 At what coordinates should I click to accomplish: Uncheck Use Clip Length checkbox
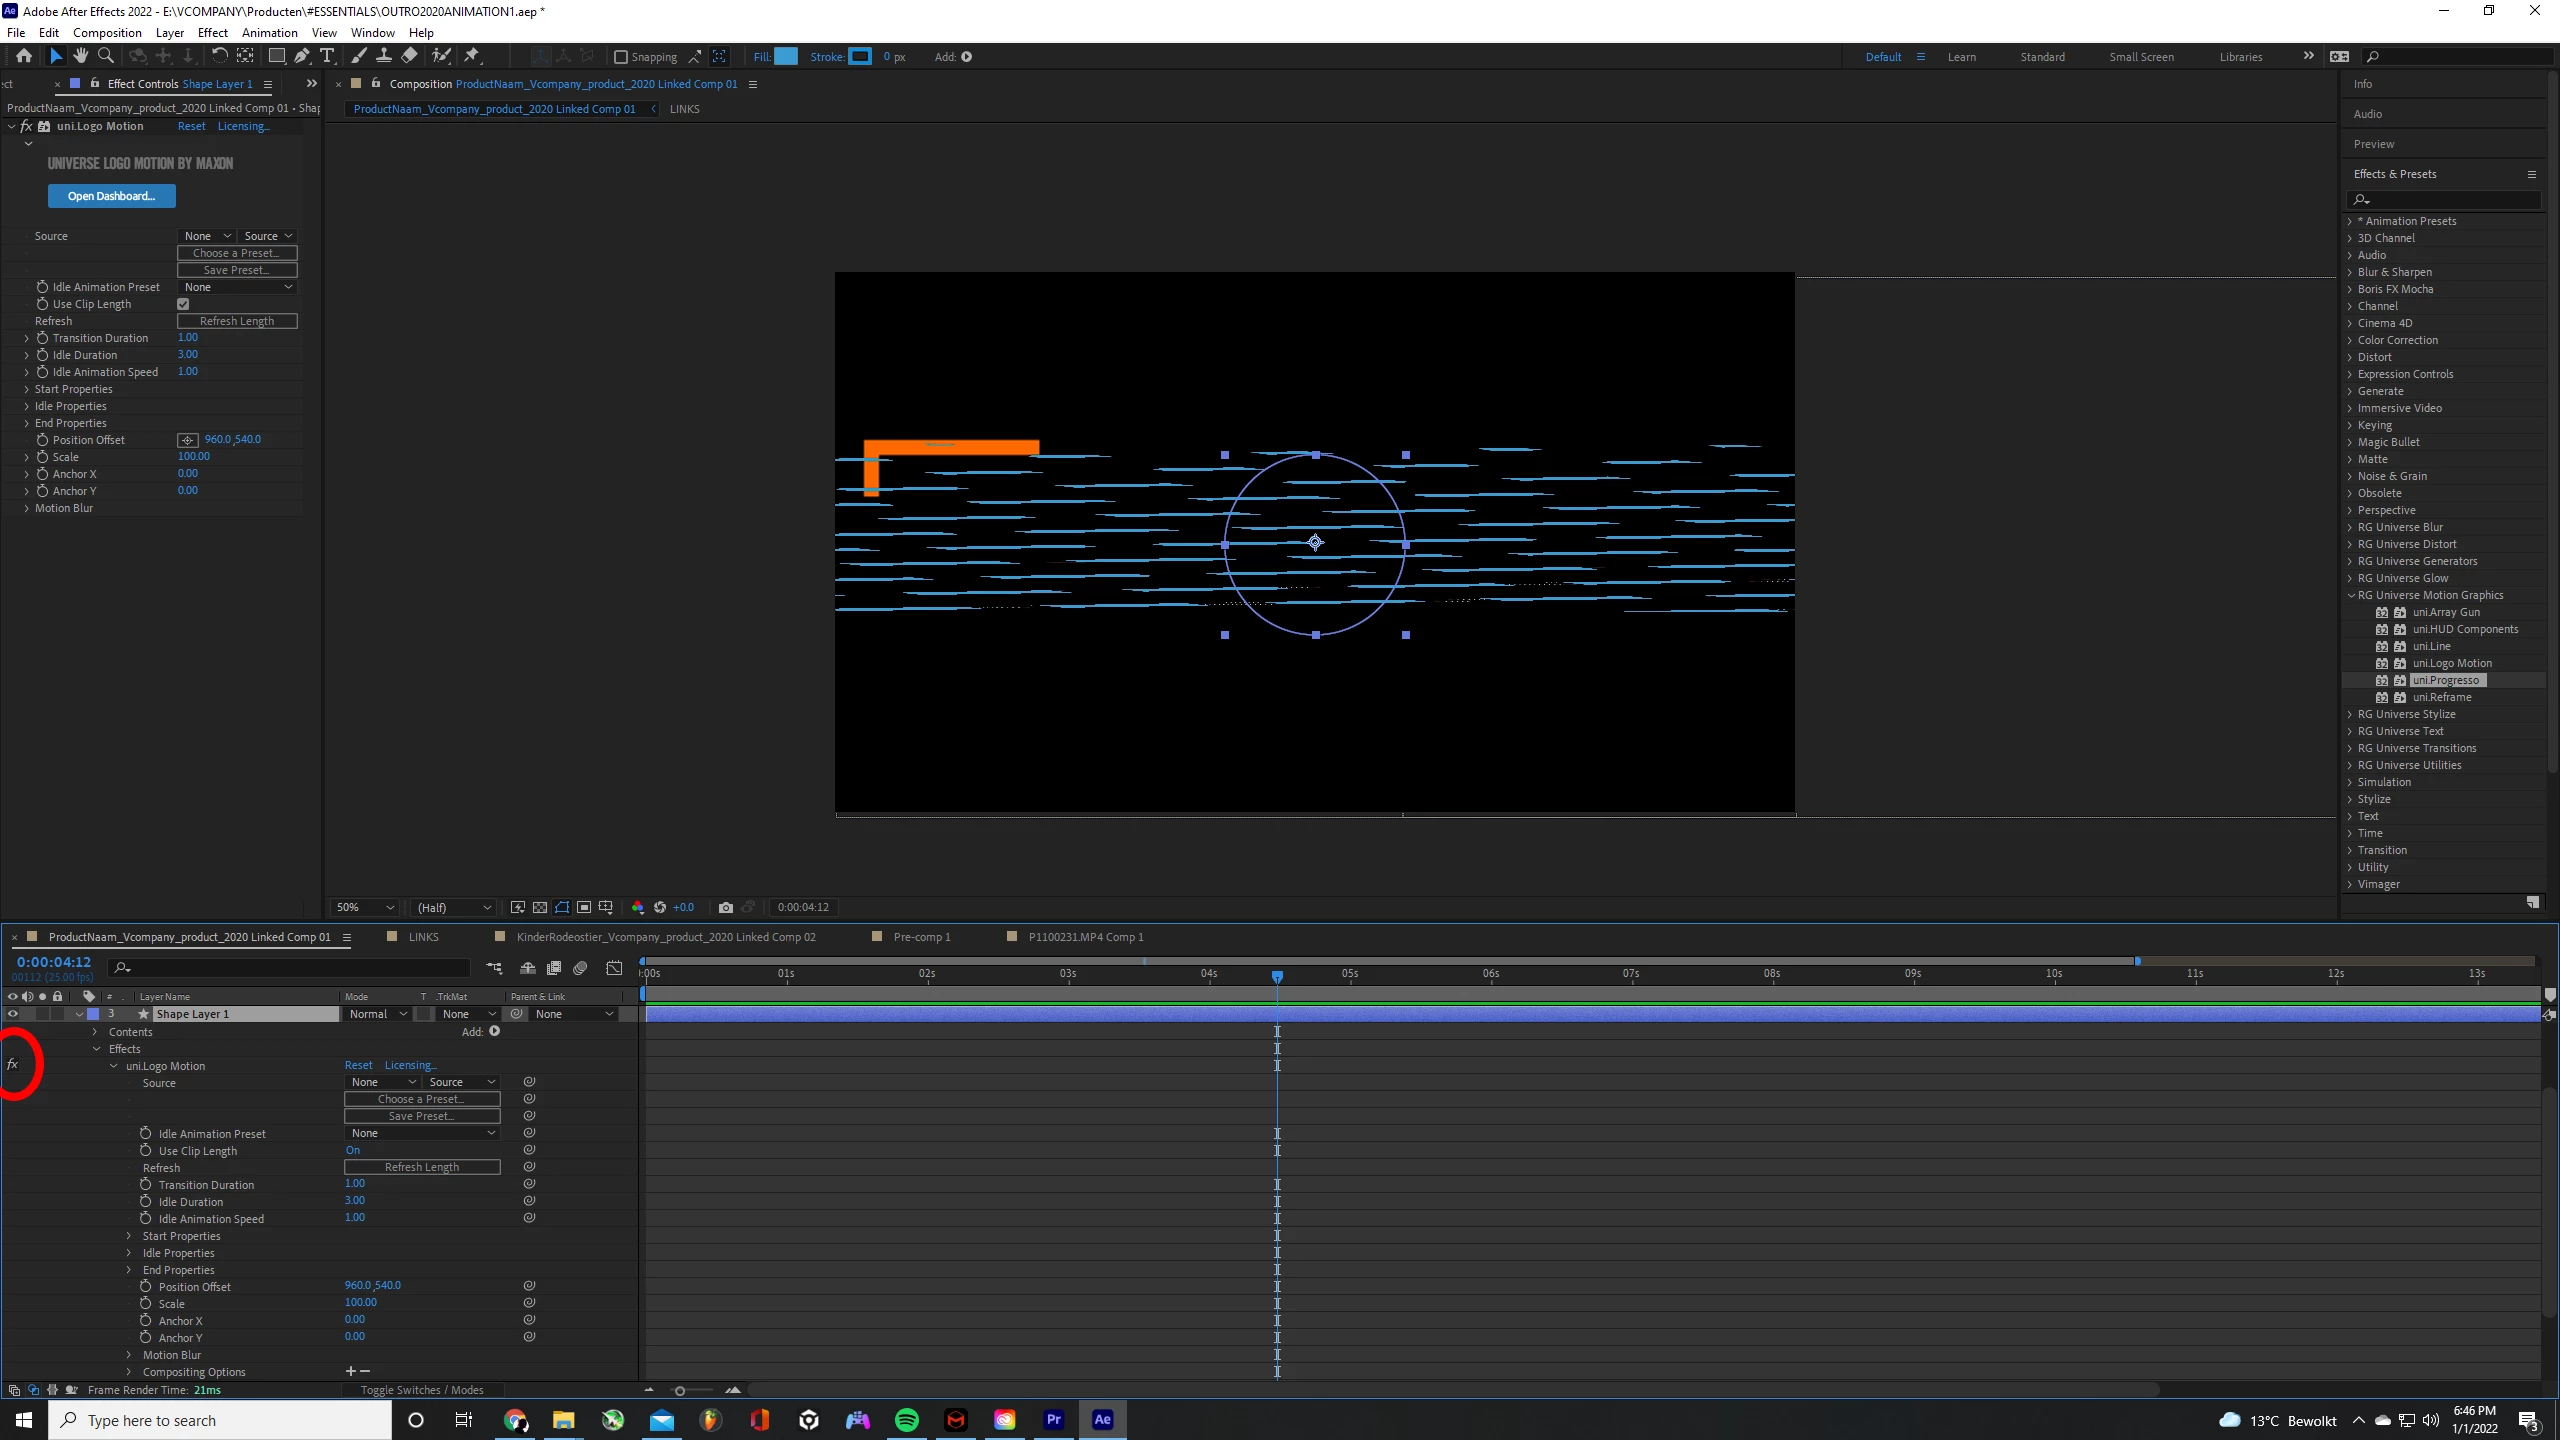point(183,304)
